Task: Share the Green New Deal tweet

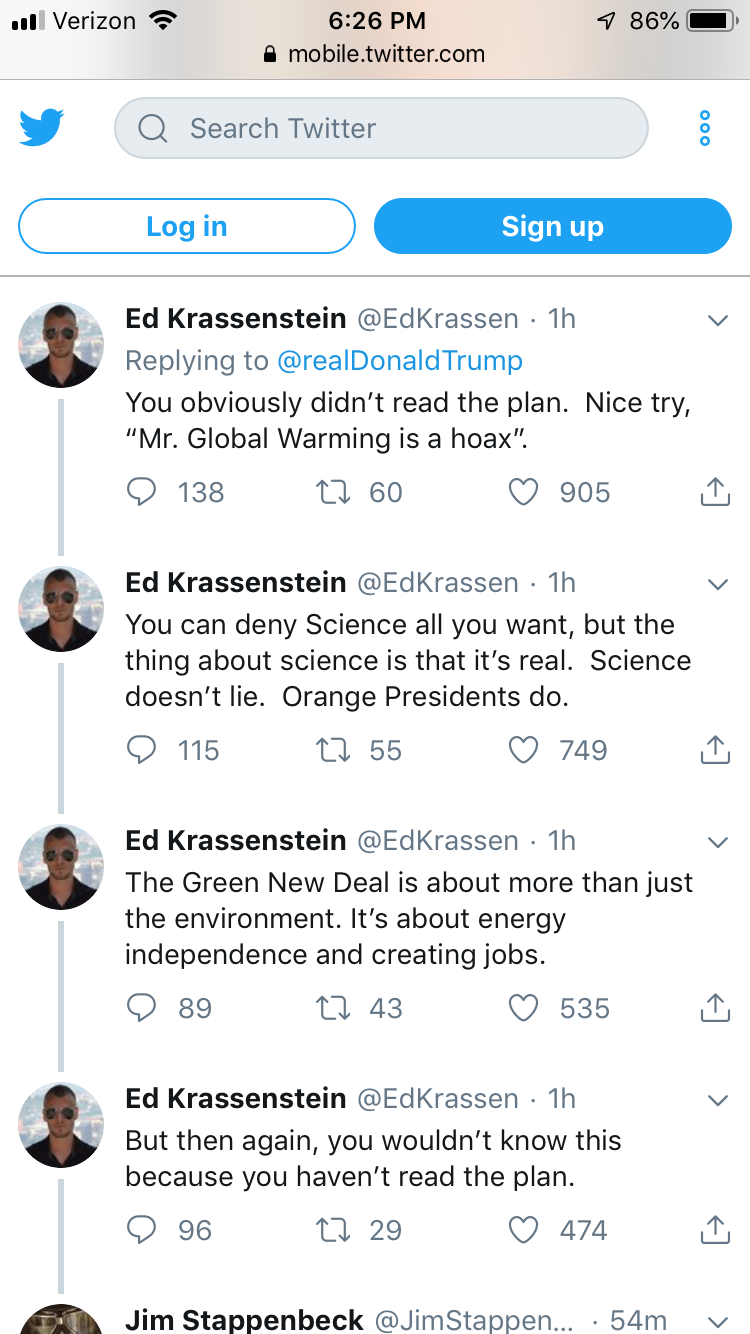Action: tap(715, 1008)
